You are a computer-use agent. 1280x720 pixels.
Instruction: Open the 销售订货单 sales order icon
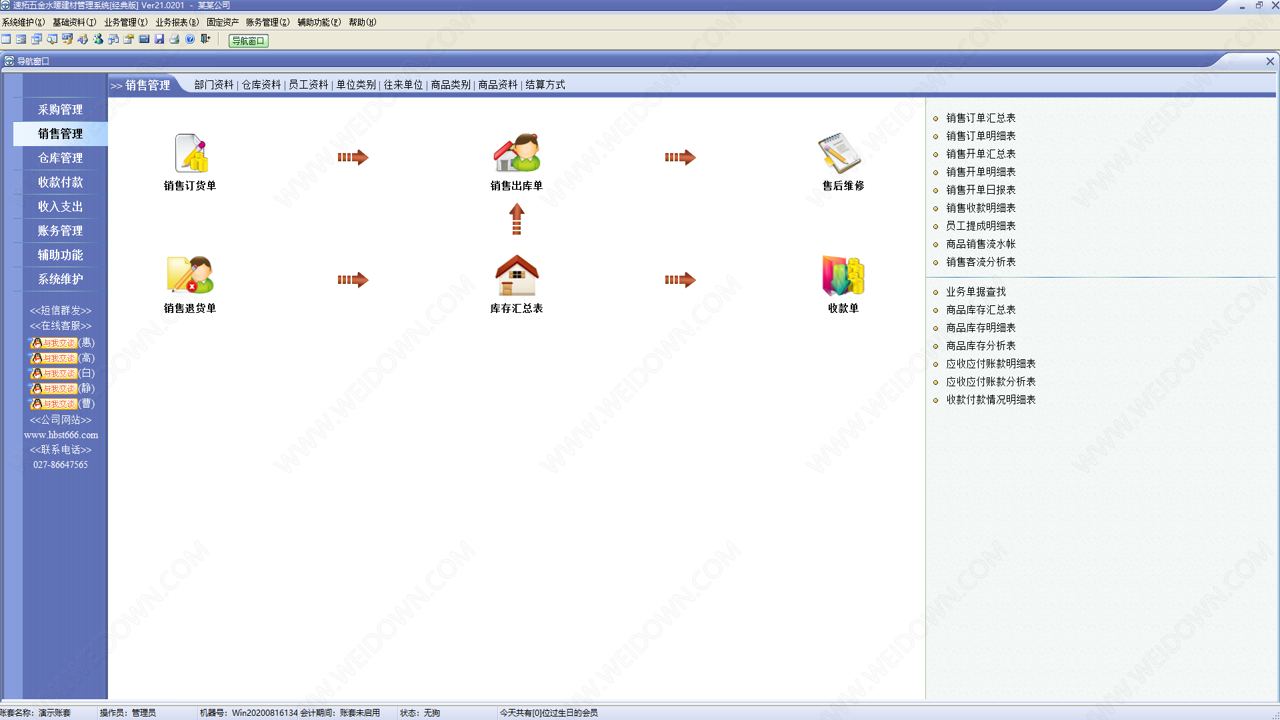(190, 154)
